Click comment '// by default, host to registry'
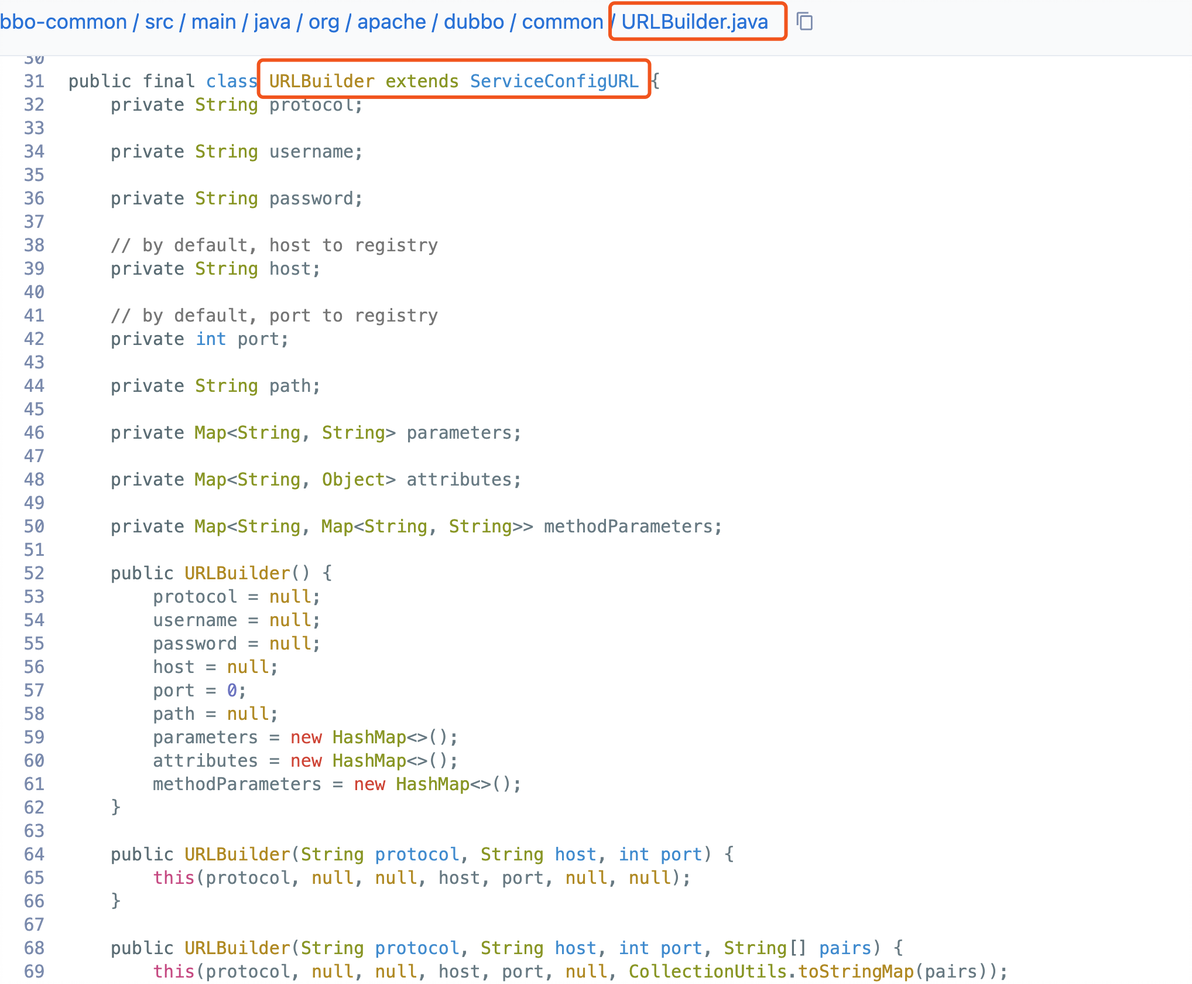Image resolution: width=1192 pixels, height=984 pixels. tap(274, 246)
